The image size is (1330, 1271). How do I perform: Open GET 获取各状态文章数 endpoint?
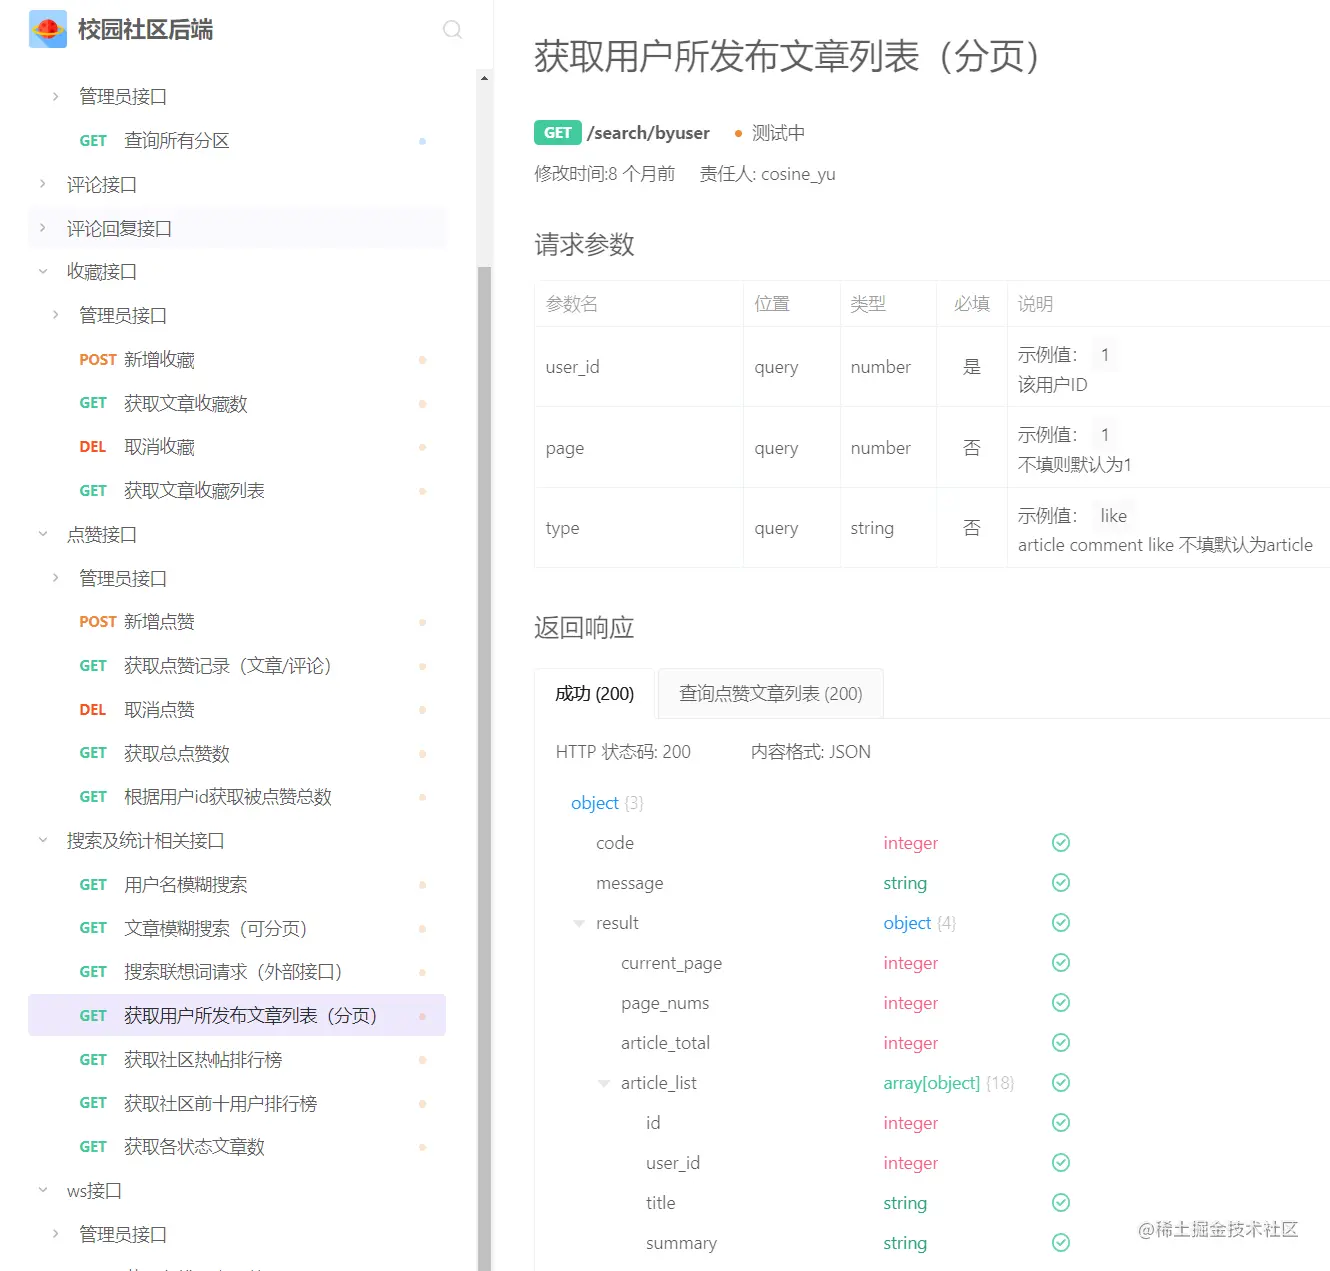coord(237,1147)
